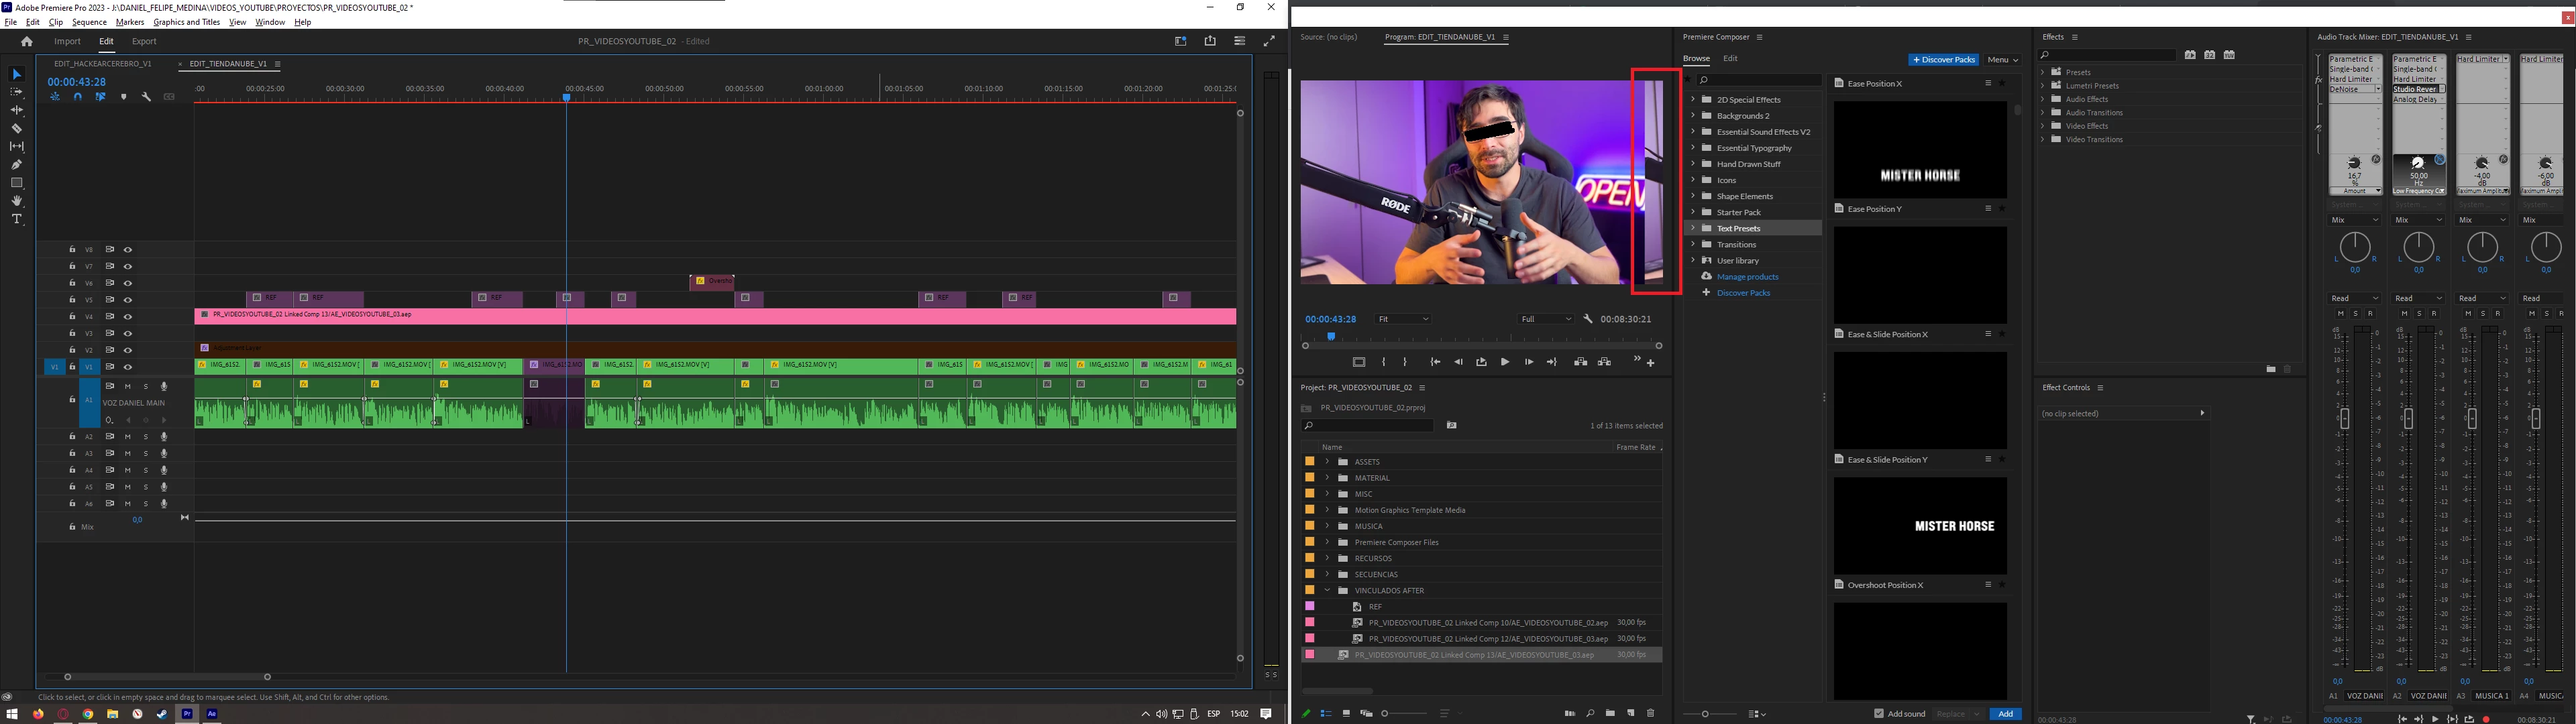Click Play in Program monitor
This screenshot has width=2576, height=724.
tap(1504, 362)
